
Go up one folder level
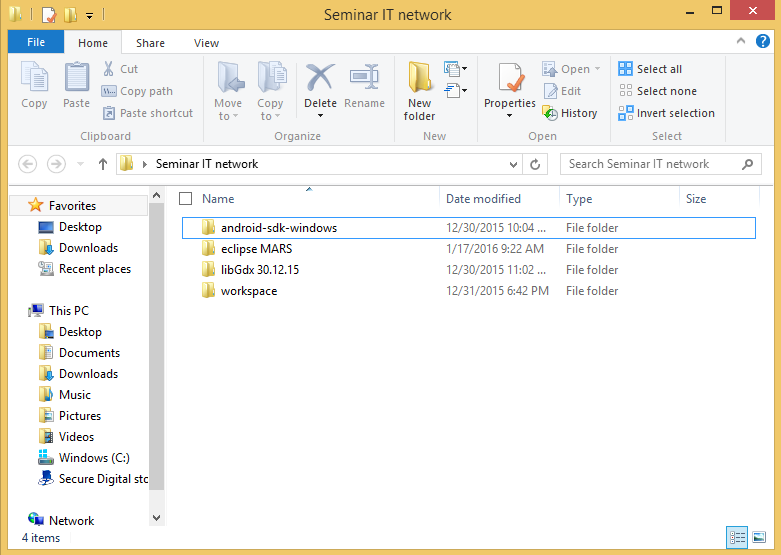pos(103,164)
